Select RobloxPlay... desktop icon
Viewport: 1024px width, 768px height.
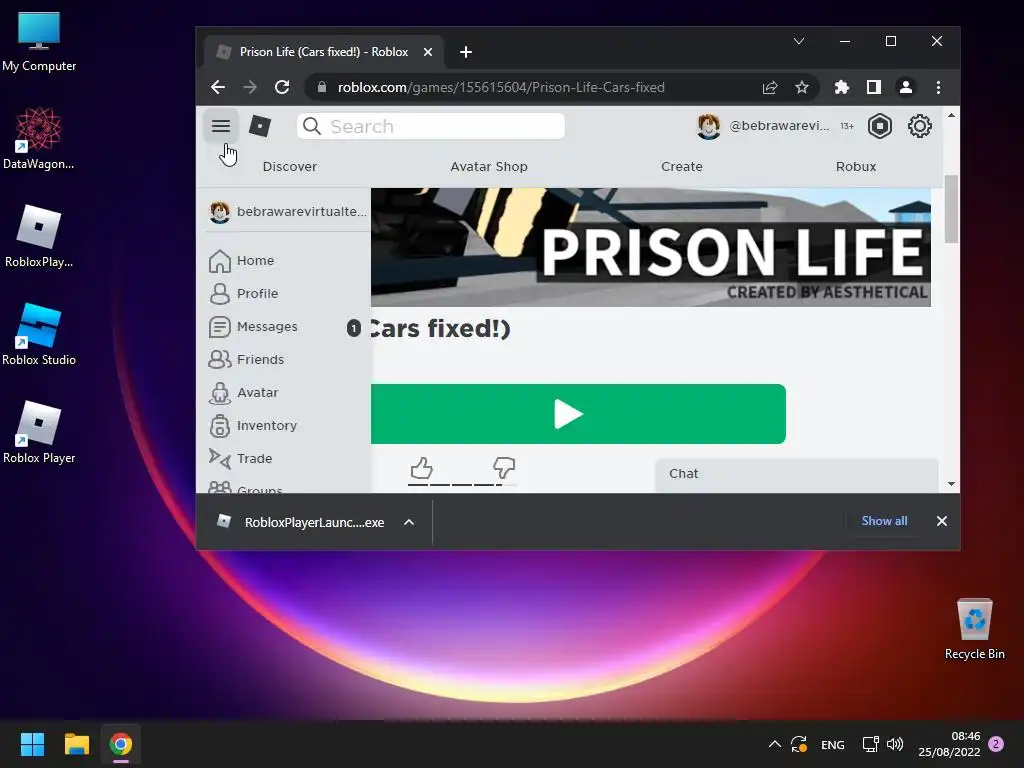(39, 236)
